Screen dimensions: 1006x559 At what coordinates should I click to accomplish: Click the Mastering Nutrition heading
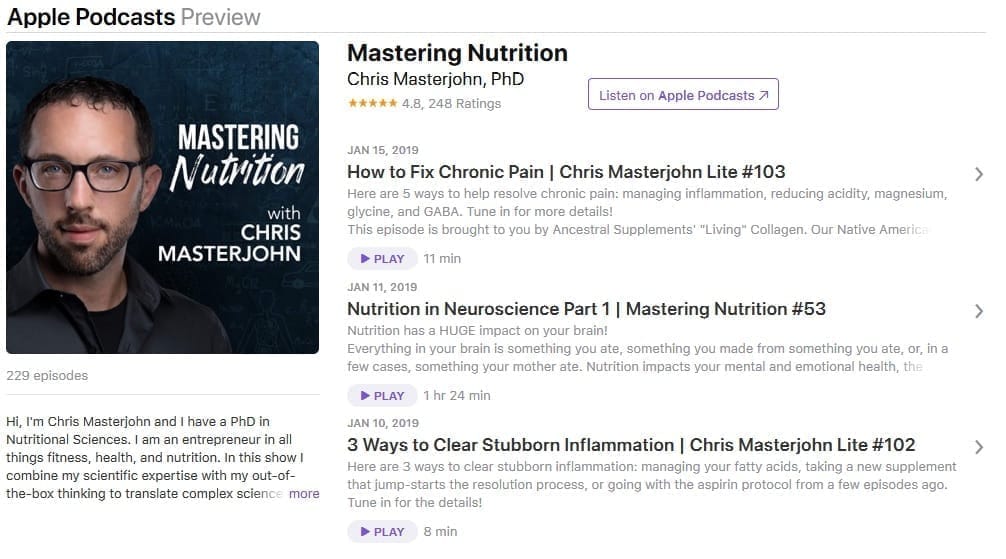pos(457,53)
